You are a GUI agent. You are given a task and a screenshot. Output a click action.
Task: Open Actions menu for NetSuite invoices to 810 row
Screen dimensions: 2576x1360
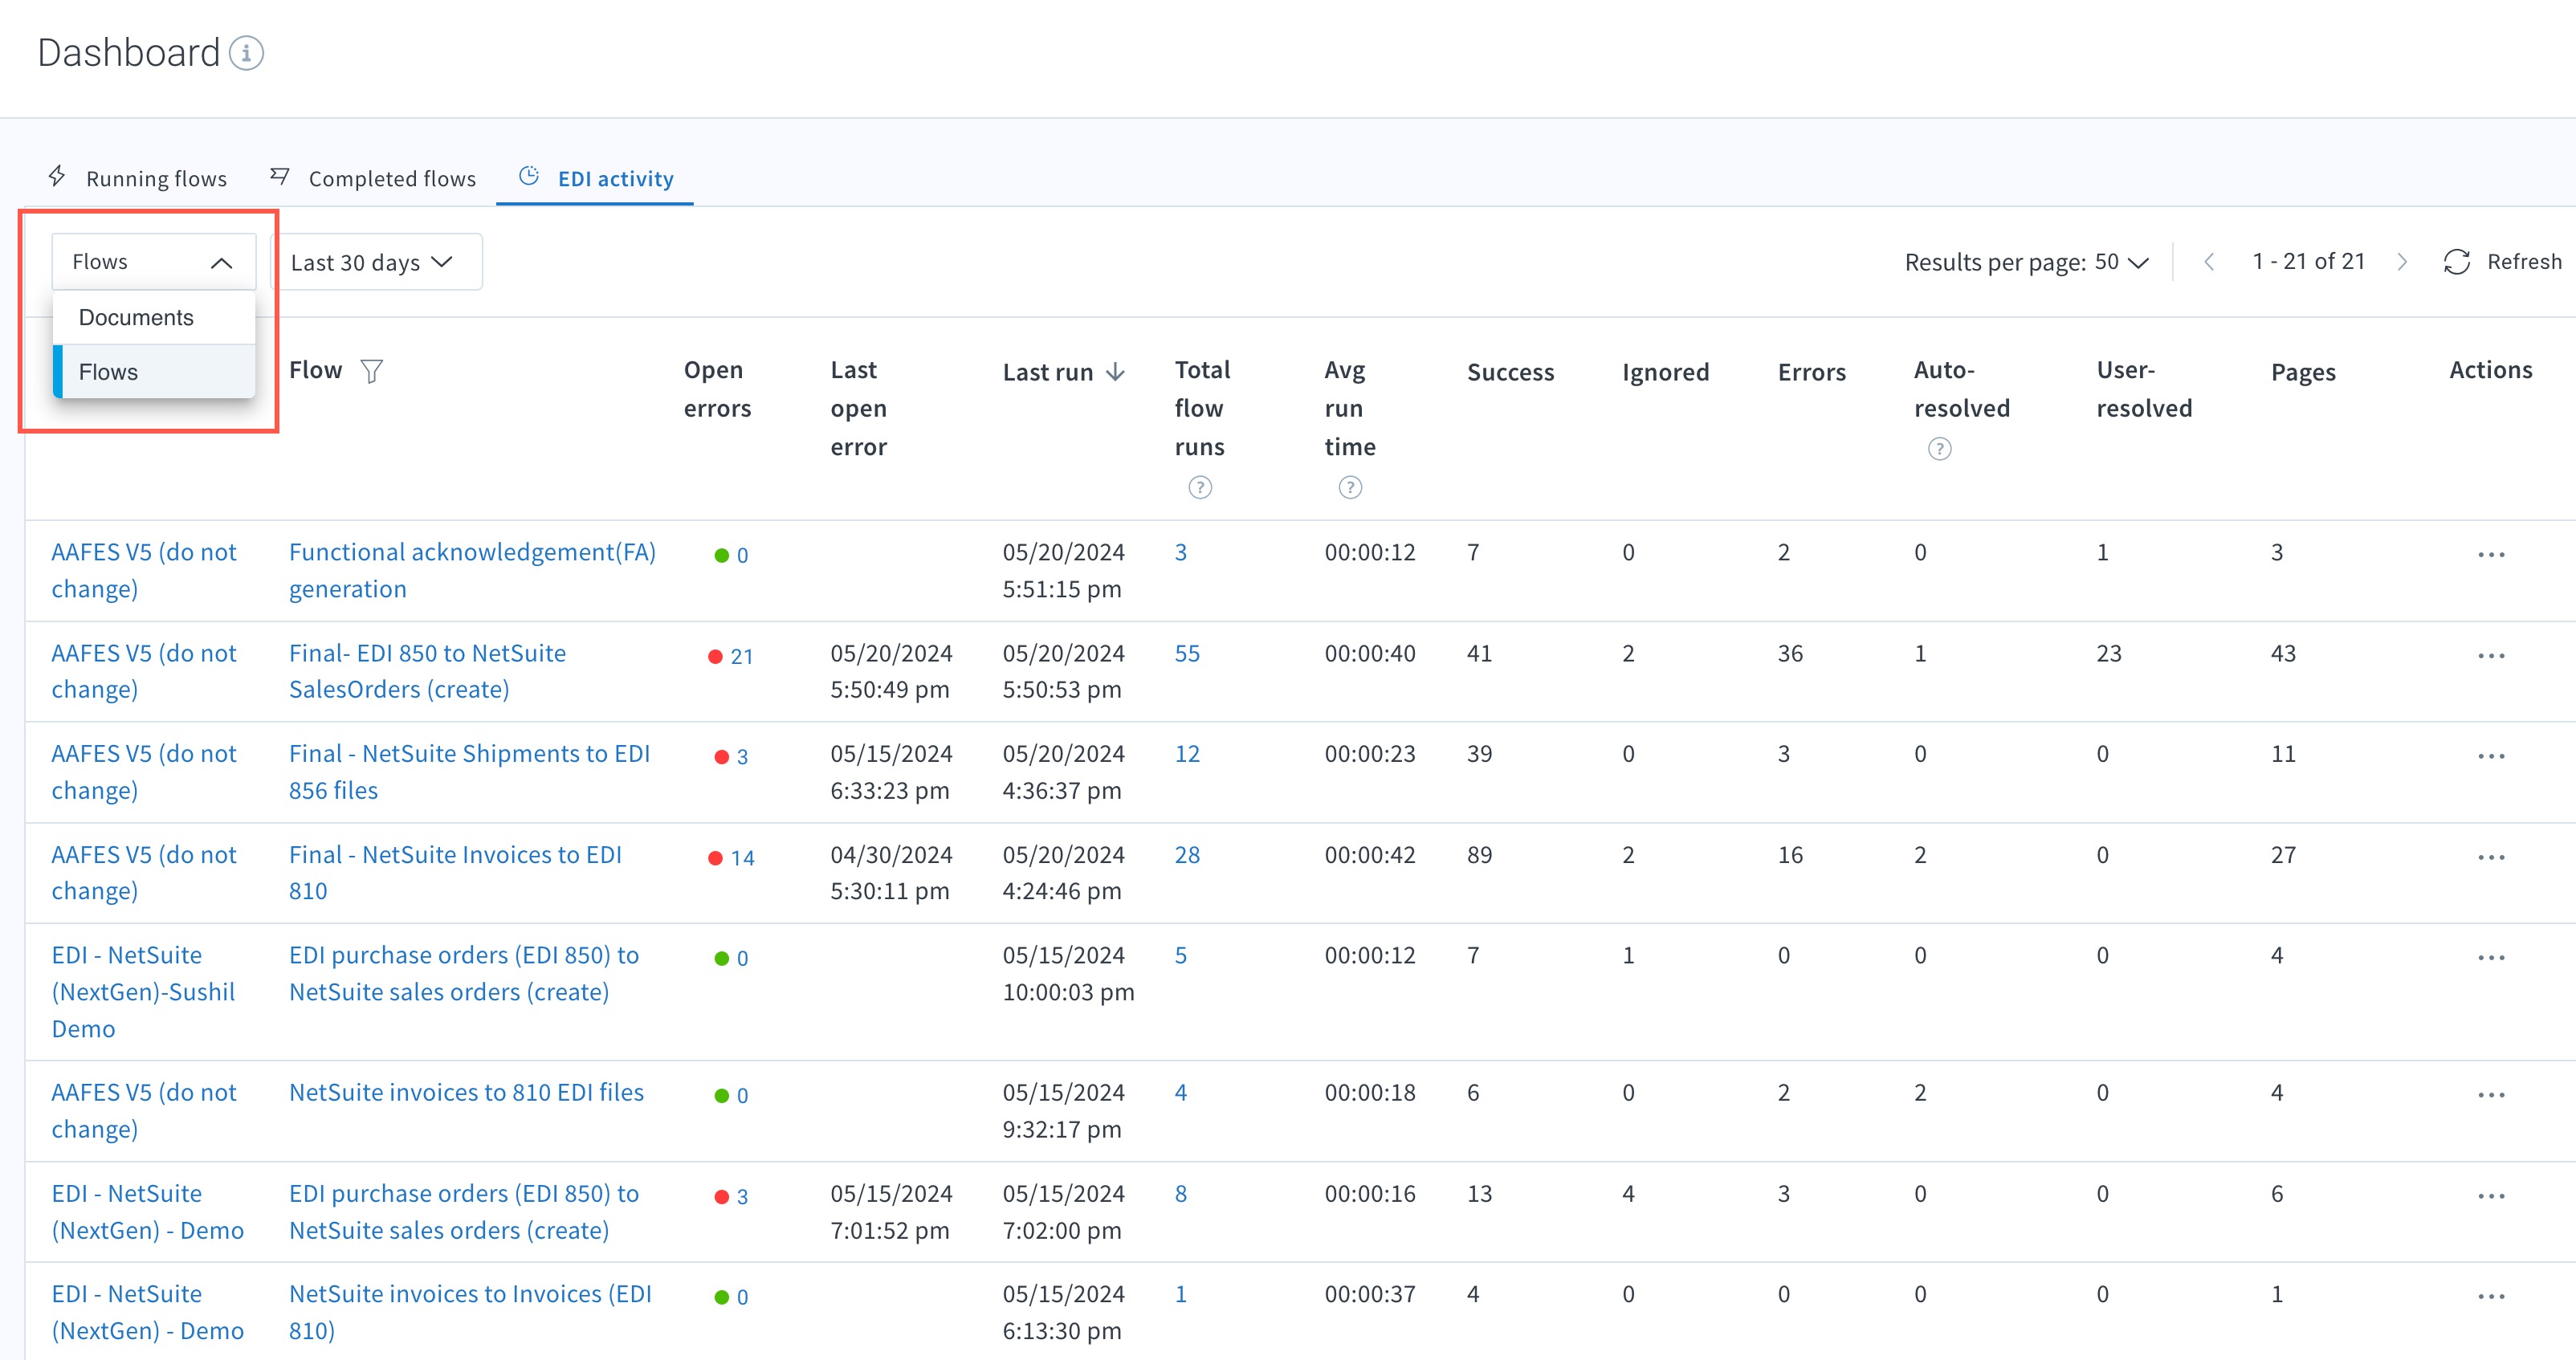tap(2492, 1095)
